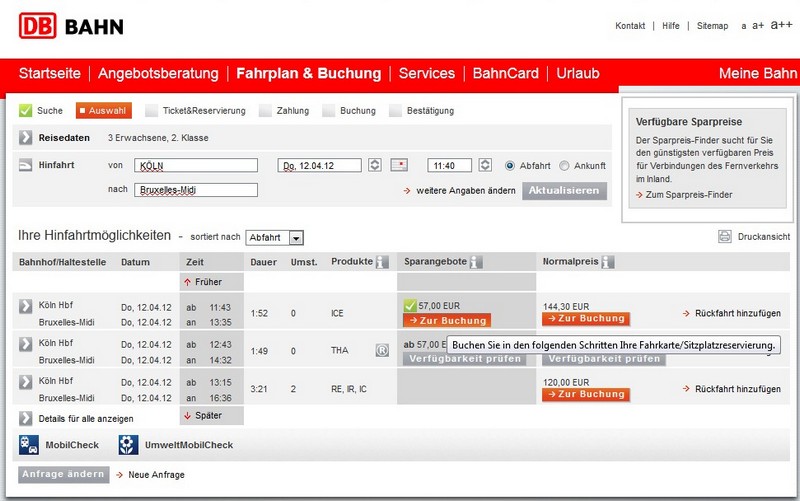
Task: Set medium font size 'a+'
Action: tap(758, 26)
